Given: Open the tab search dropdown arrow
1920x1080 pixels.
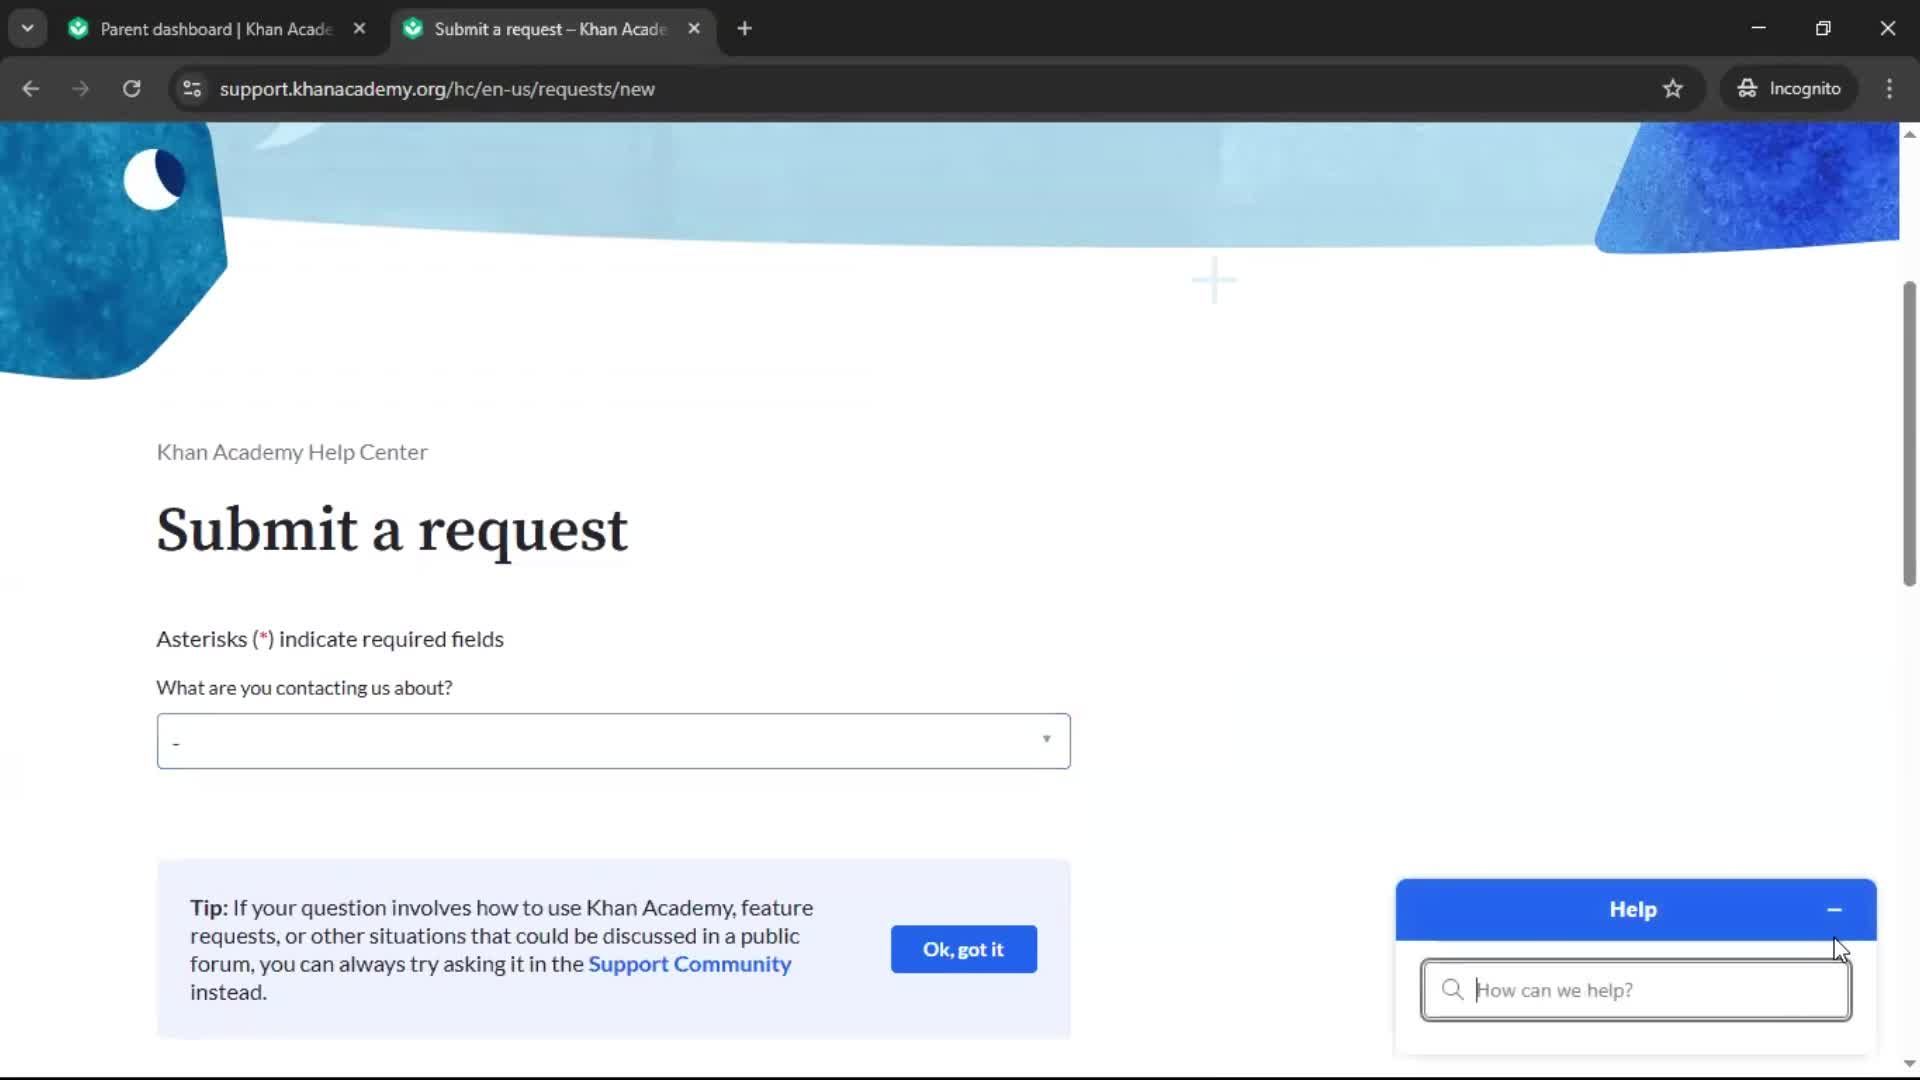Looking at the screenshot, I should click(28, 28).
